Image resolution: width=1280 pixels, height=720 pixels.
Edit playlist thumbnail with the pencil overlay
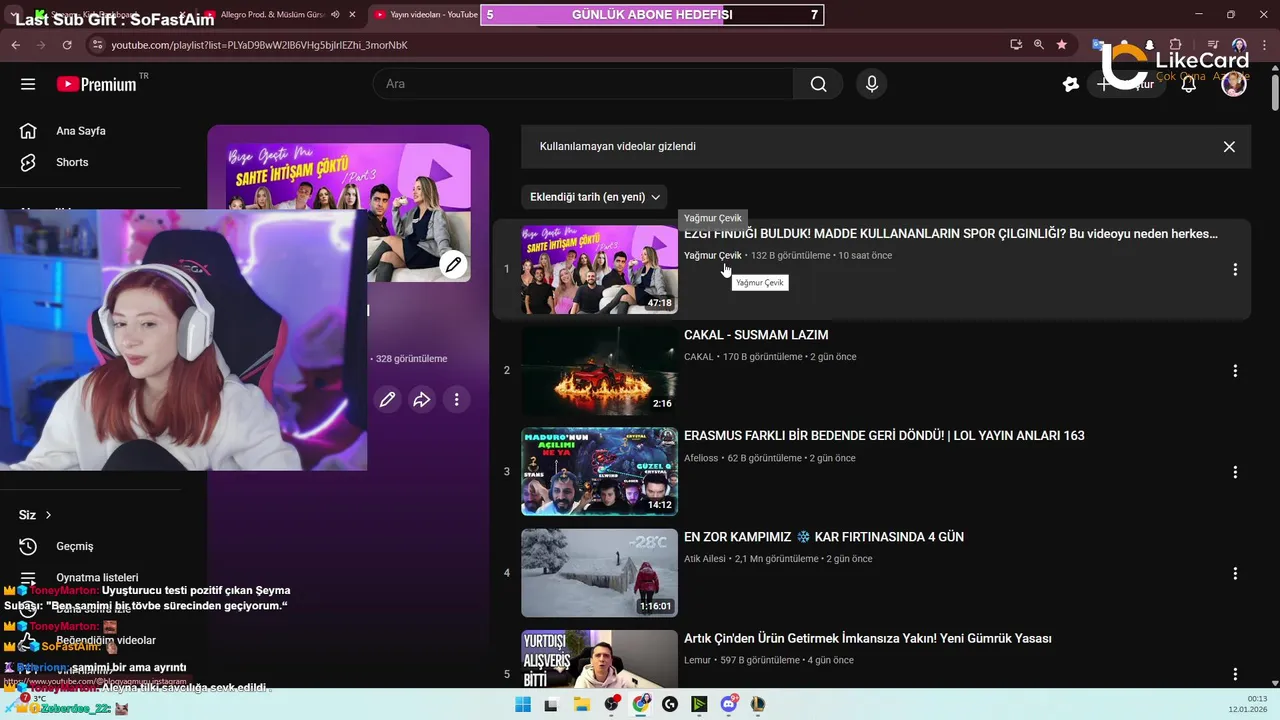click(454, 265)
